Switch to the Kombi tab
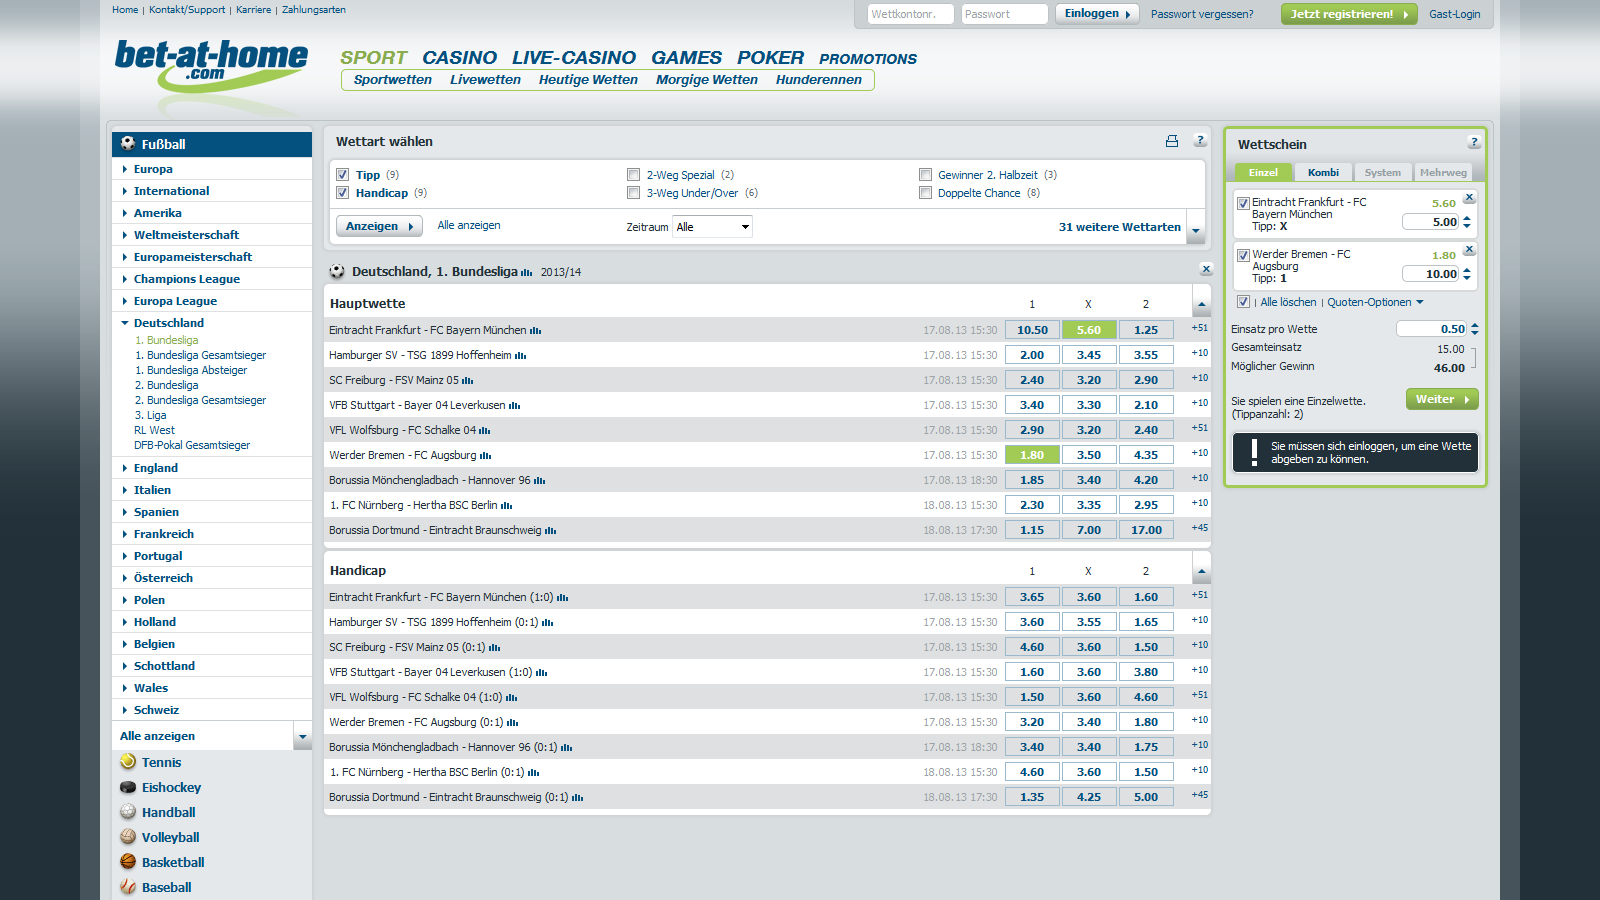 click(x=1323, y=172)
